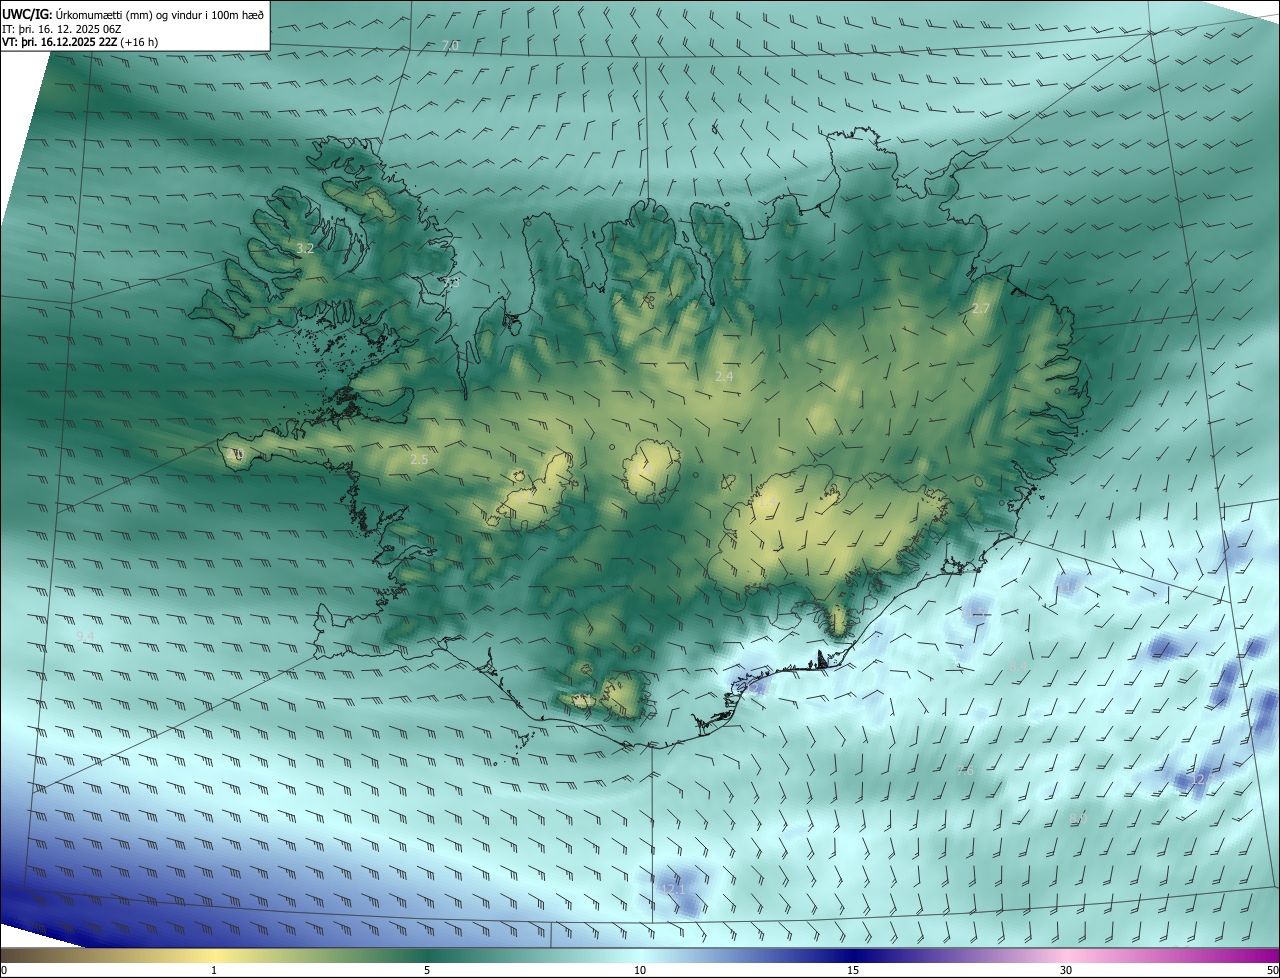Click the title 'UWC/IG: Úrkomumætti (mm) og vindur í 100m hæð'
The width and height of the screenshot is (1280, 978).
[133, 14]
